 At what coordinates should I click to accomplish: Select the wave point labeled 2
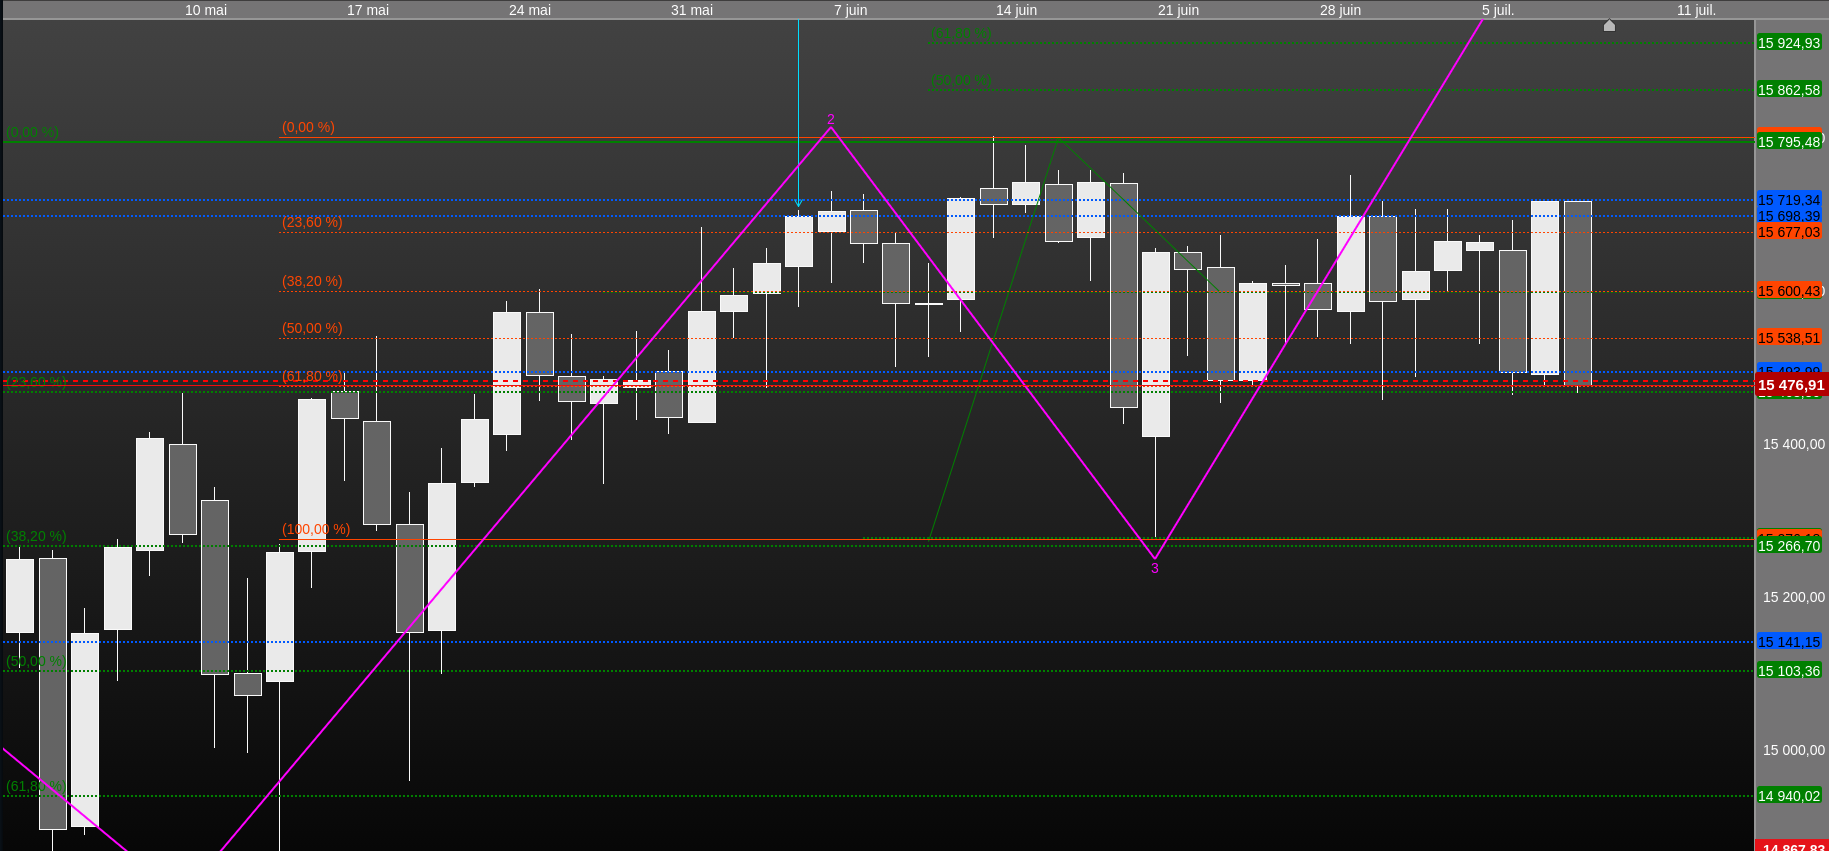830,119
